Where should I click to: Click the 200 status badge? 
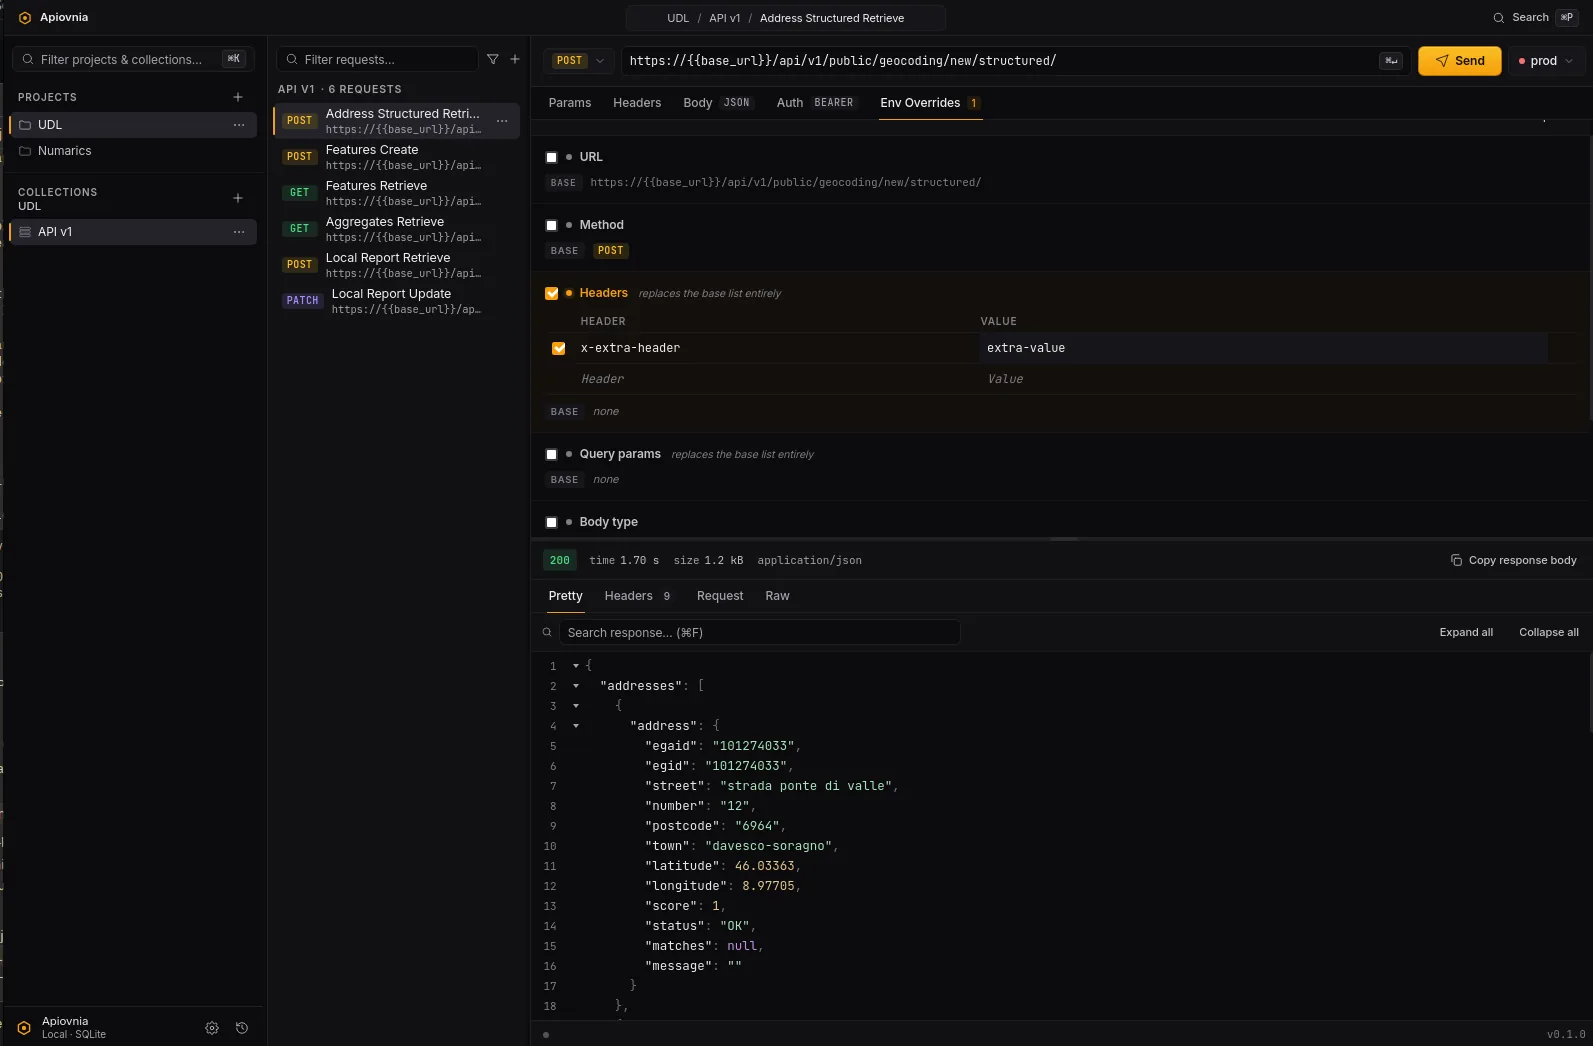pyautogui.click(x=560, y=561)
